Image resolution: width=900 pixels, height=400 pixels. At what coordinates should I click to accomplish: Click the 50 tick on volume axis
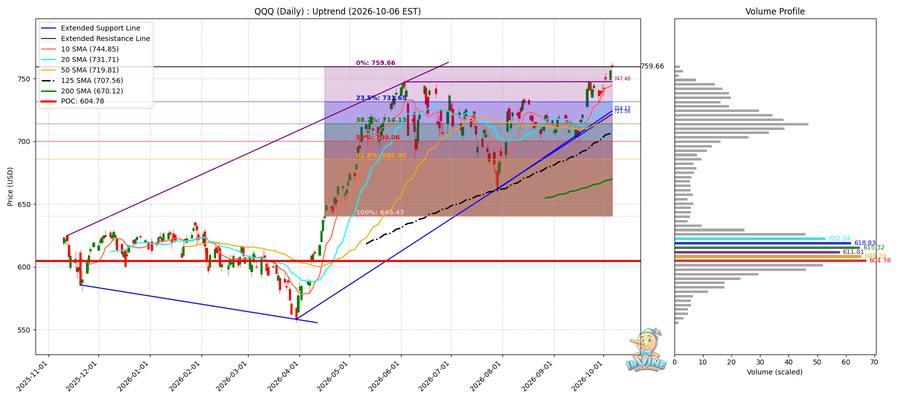[x=818, y=362]
